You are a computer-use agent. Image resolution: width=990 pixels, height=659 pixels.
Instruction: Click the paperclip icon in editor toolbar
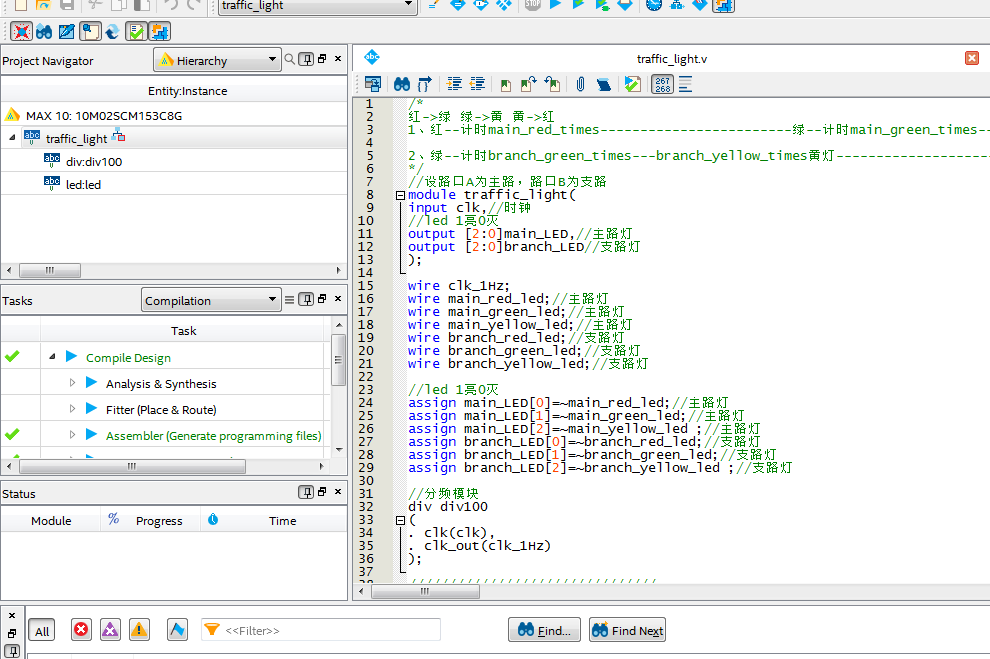pyautogui.click(x=580, y=84)
